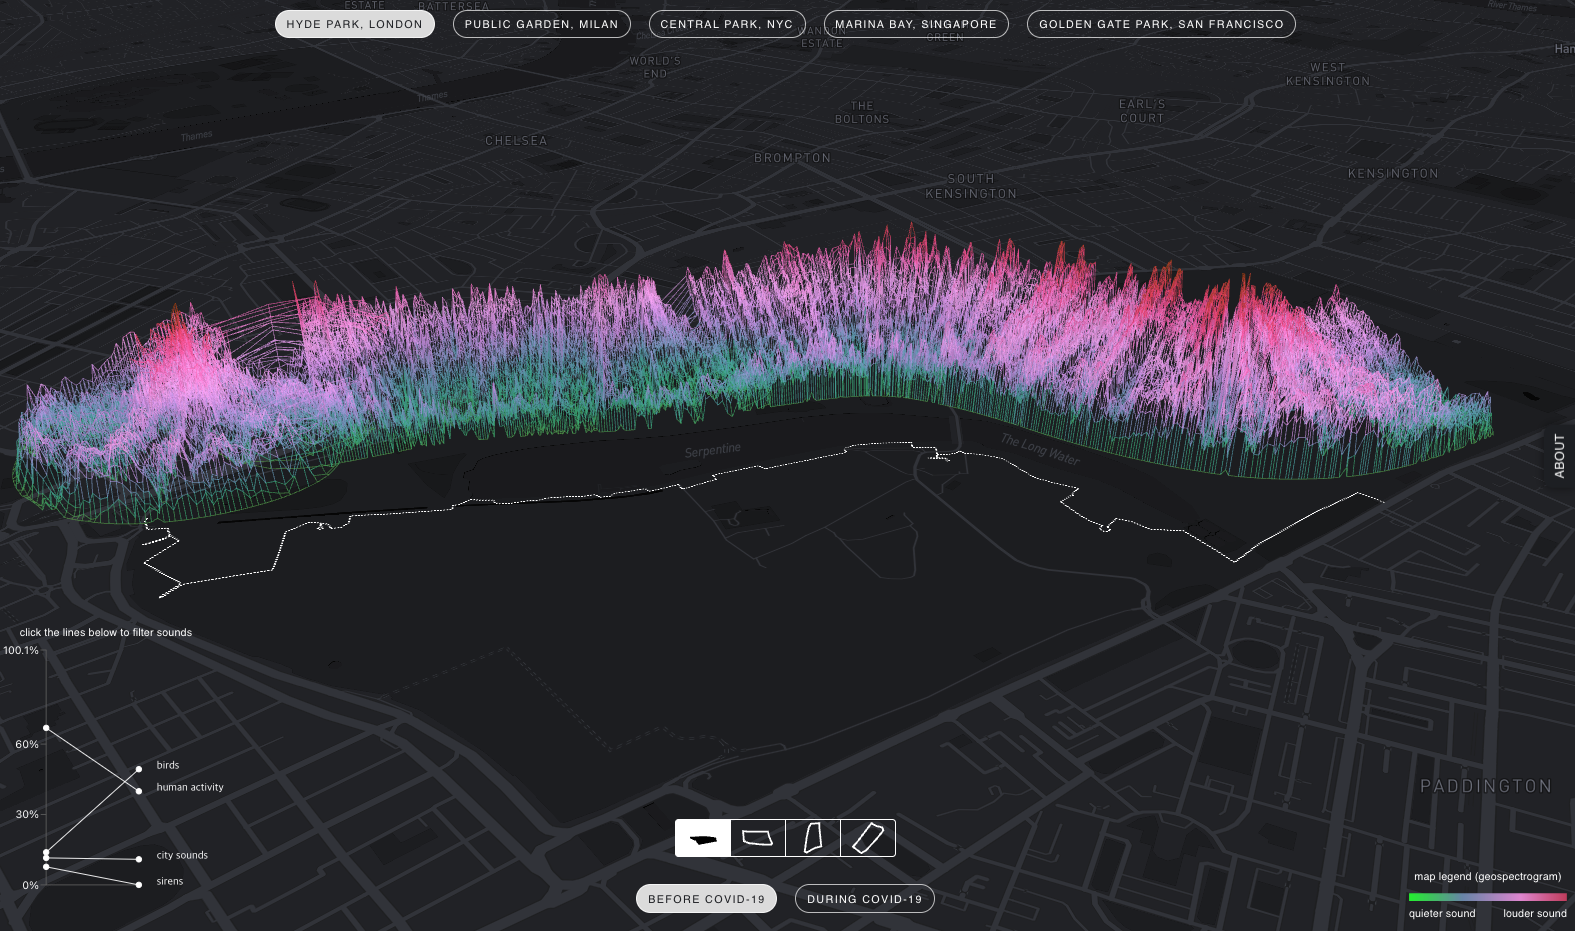
Task: Click THE BOLTONS map label
Action: coord(862,112)
